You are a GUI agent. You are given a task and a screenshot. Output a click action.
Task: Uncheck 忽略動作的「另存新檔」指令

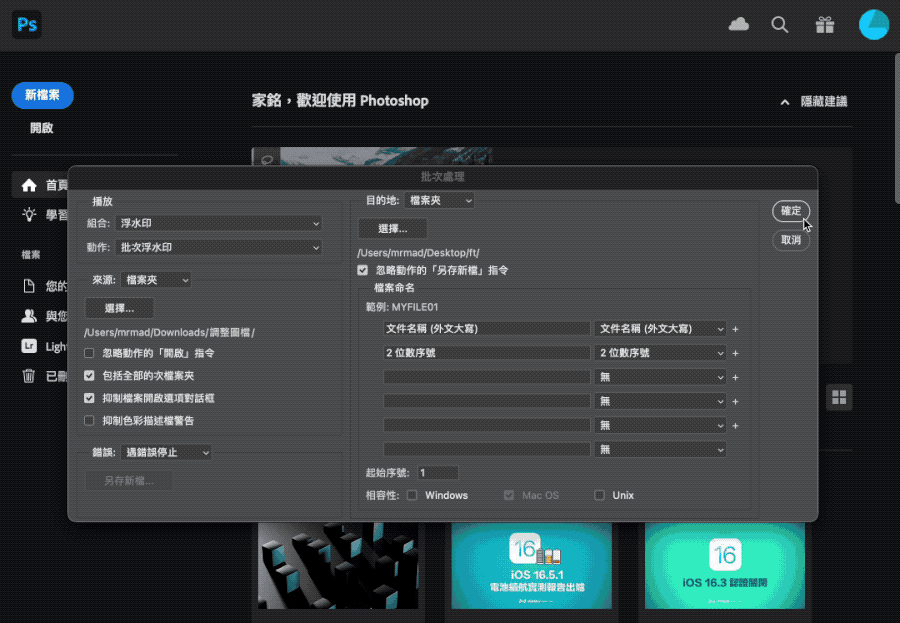362,270
